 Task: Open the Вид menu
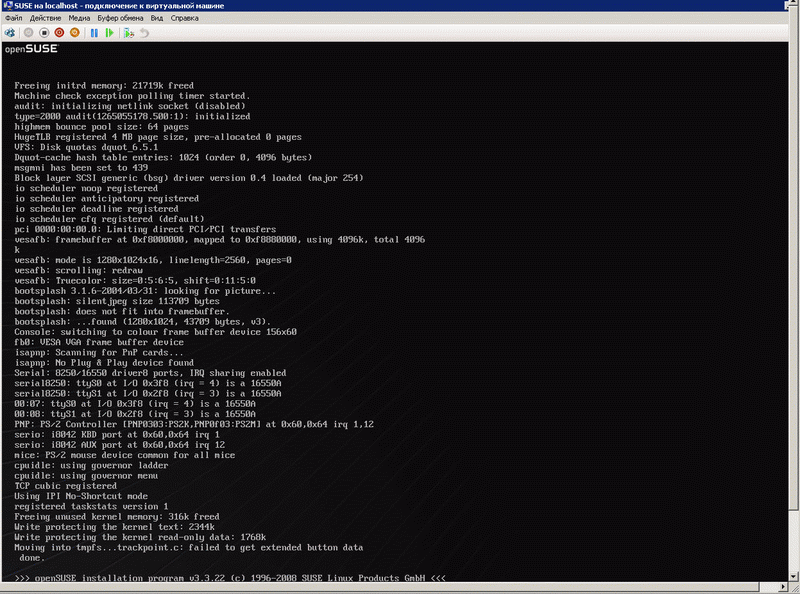pos(157,18)
